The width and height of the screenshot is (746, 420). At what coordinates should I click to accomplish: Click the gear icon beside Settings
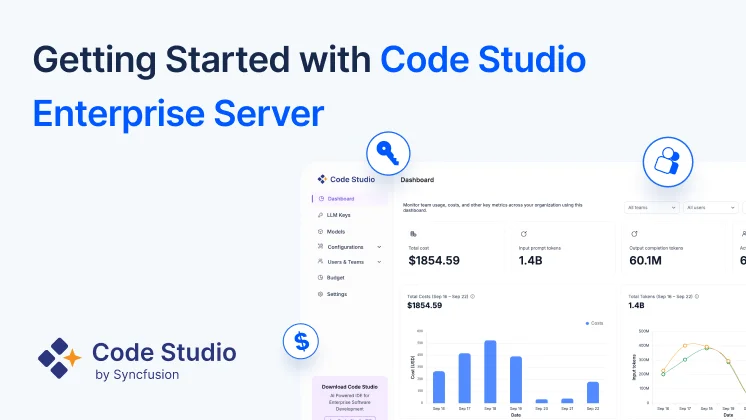pos(320,294)
